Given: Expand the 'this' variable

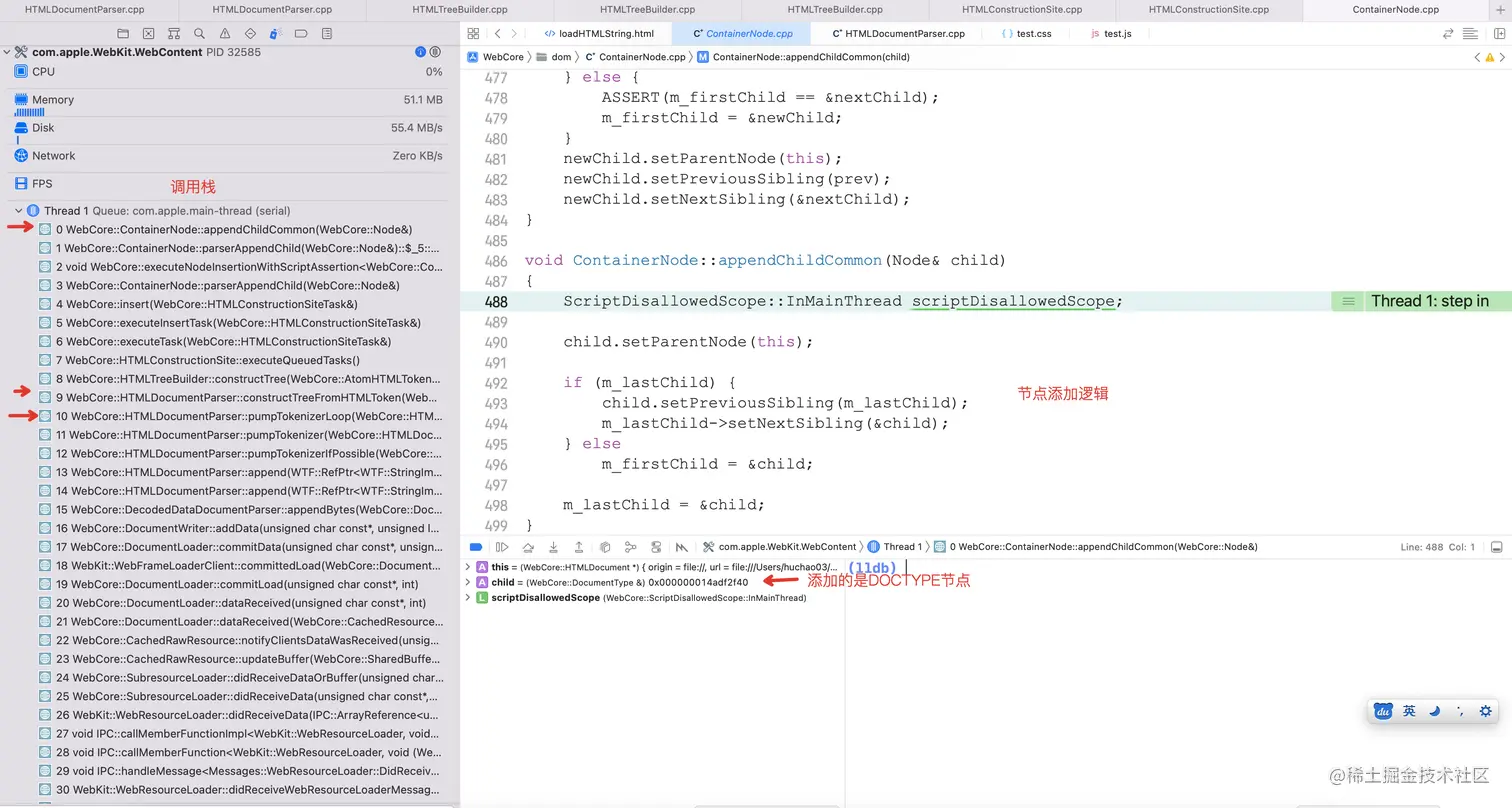Looking at the screenshot, I should pos(467,567).
